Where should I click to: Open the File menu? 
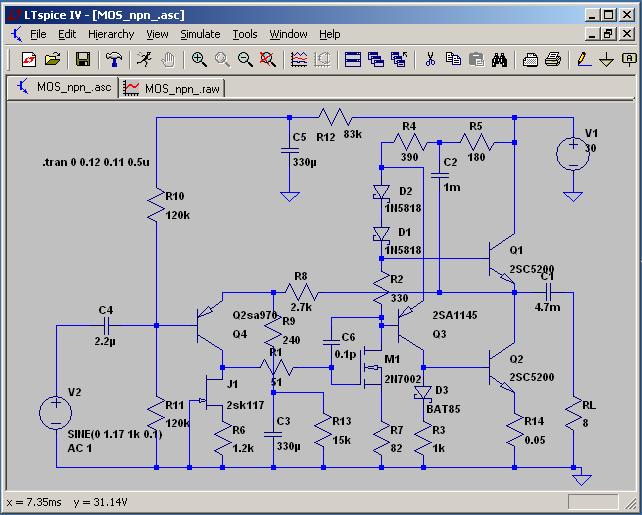tap(38, 34)
